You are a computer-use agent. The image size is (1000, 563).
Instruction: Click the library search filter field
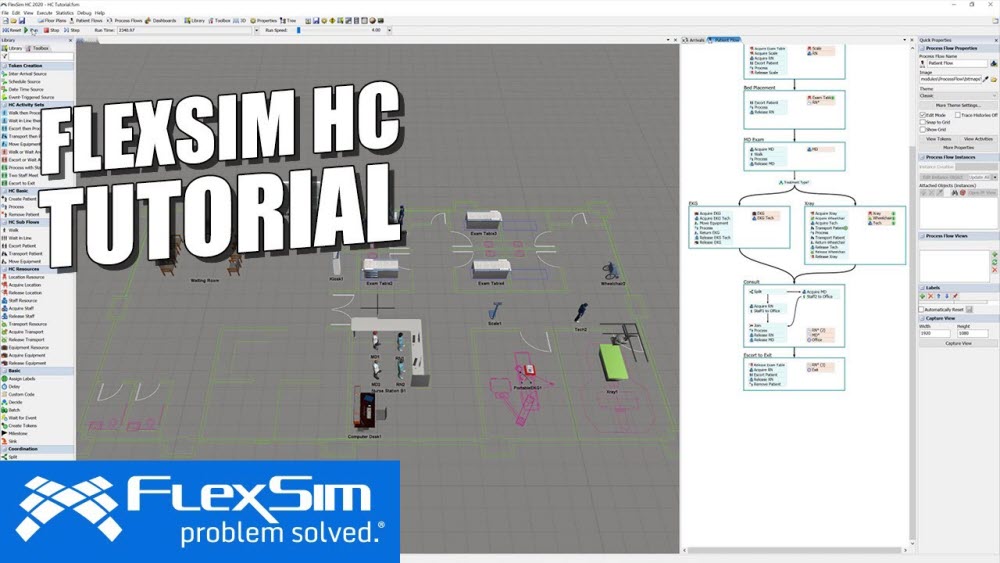[x=40, y=56]
